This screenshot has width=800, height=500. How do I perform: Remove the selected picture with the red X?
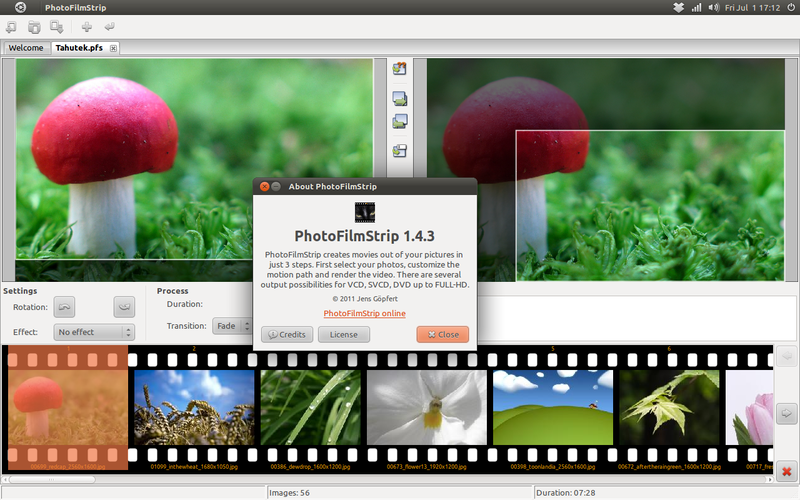(787, 472)
